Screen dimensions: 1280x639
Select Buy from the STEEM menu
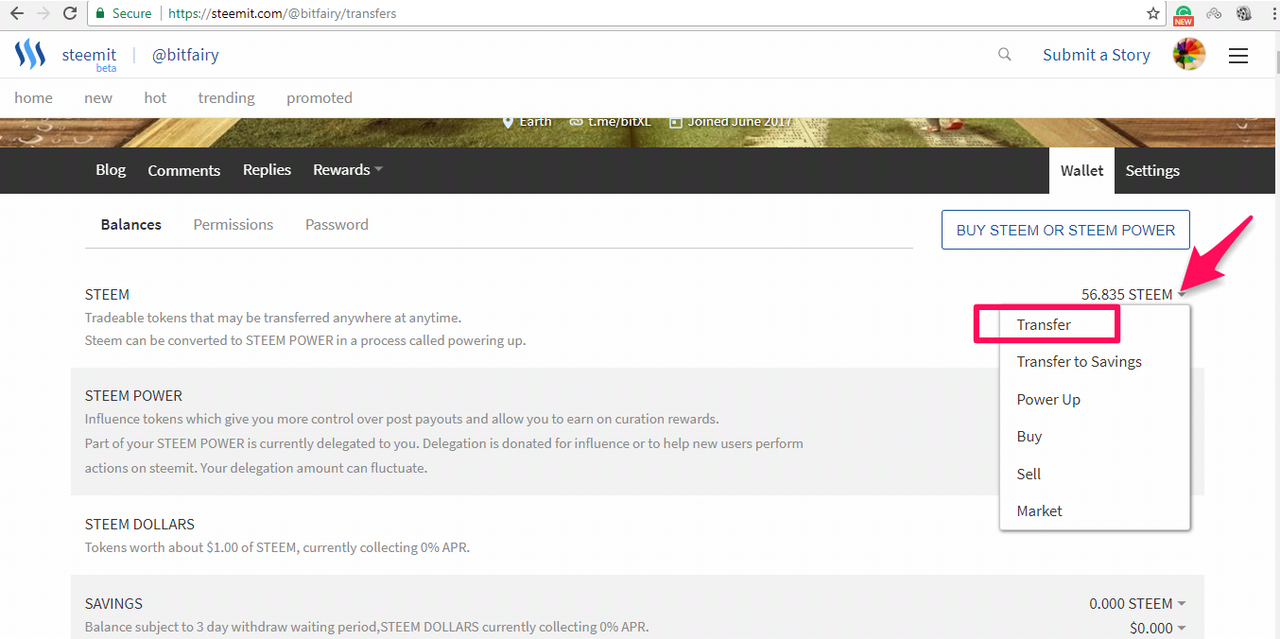pos(1030,436)
